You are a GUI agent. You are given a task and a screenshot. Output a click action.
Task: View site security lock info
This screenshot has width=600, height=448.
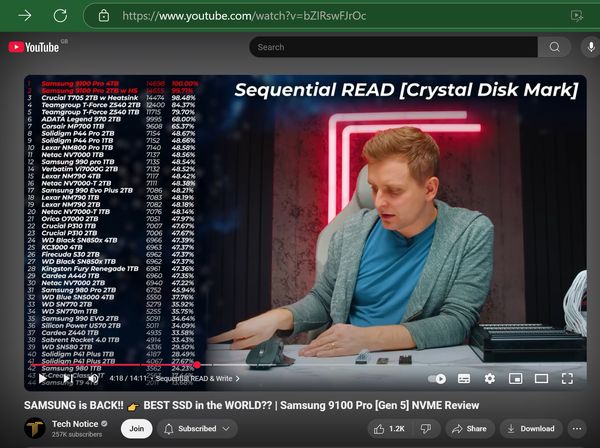pos(104,16)
